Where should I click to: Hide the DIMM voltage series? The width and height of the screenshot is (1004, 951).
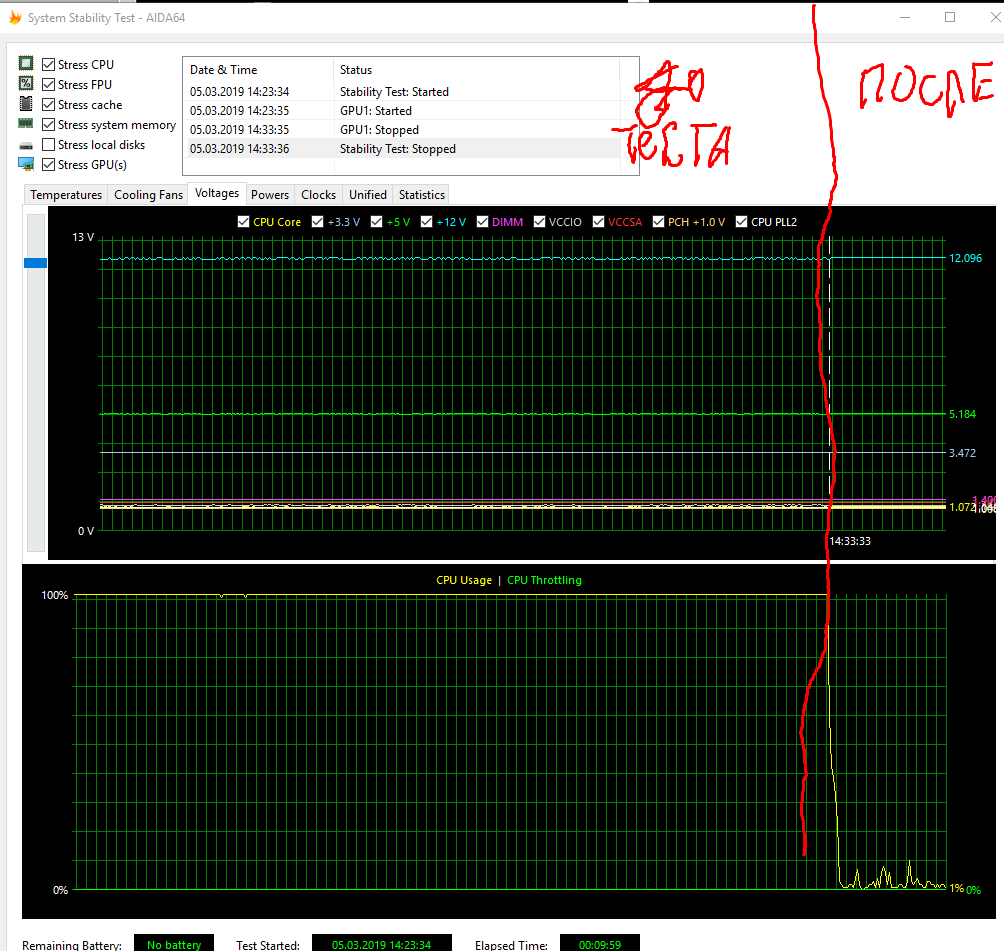[482, 222]
